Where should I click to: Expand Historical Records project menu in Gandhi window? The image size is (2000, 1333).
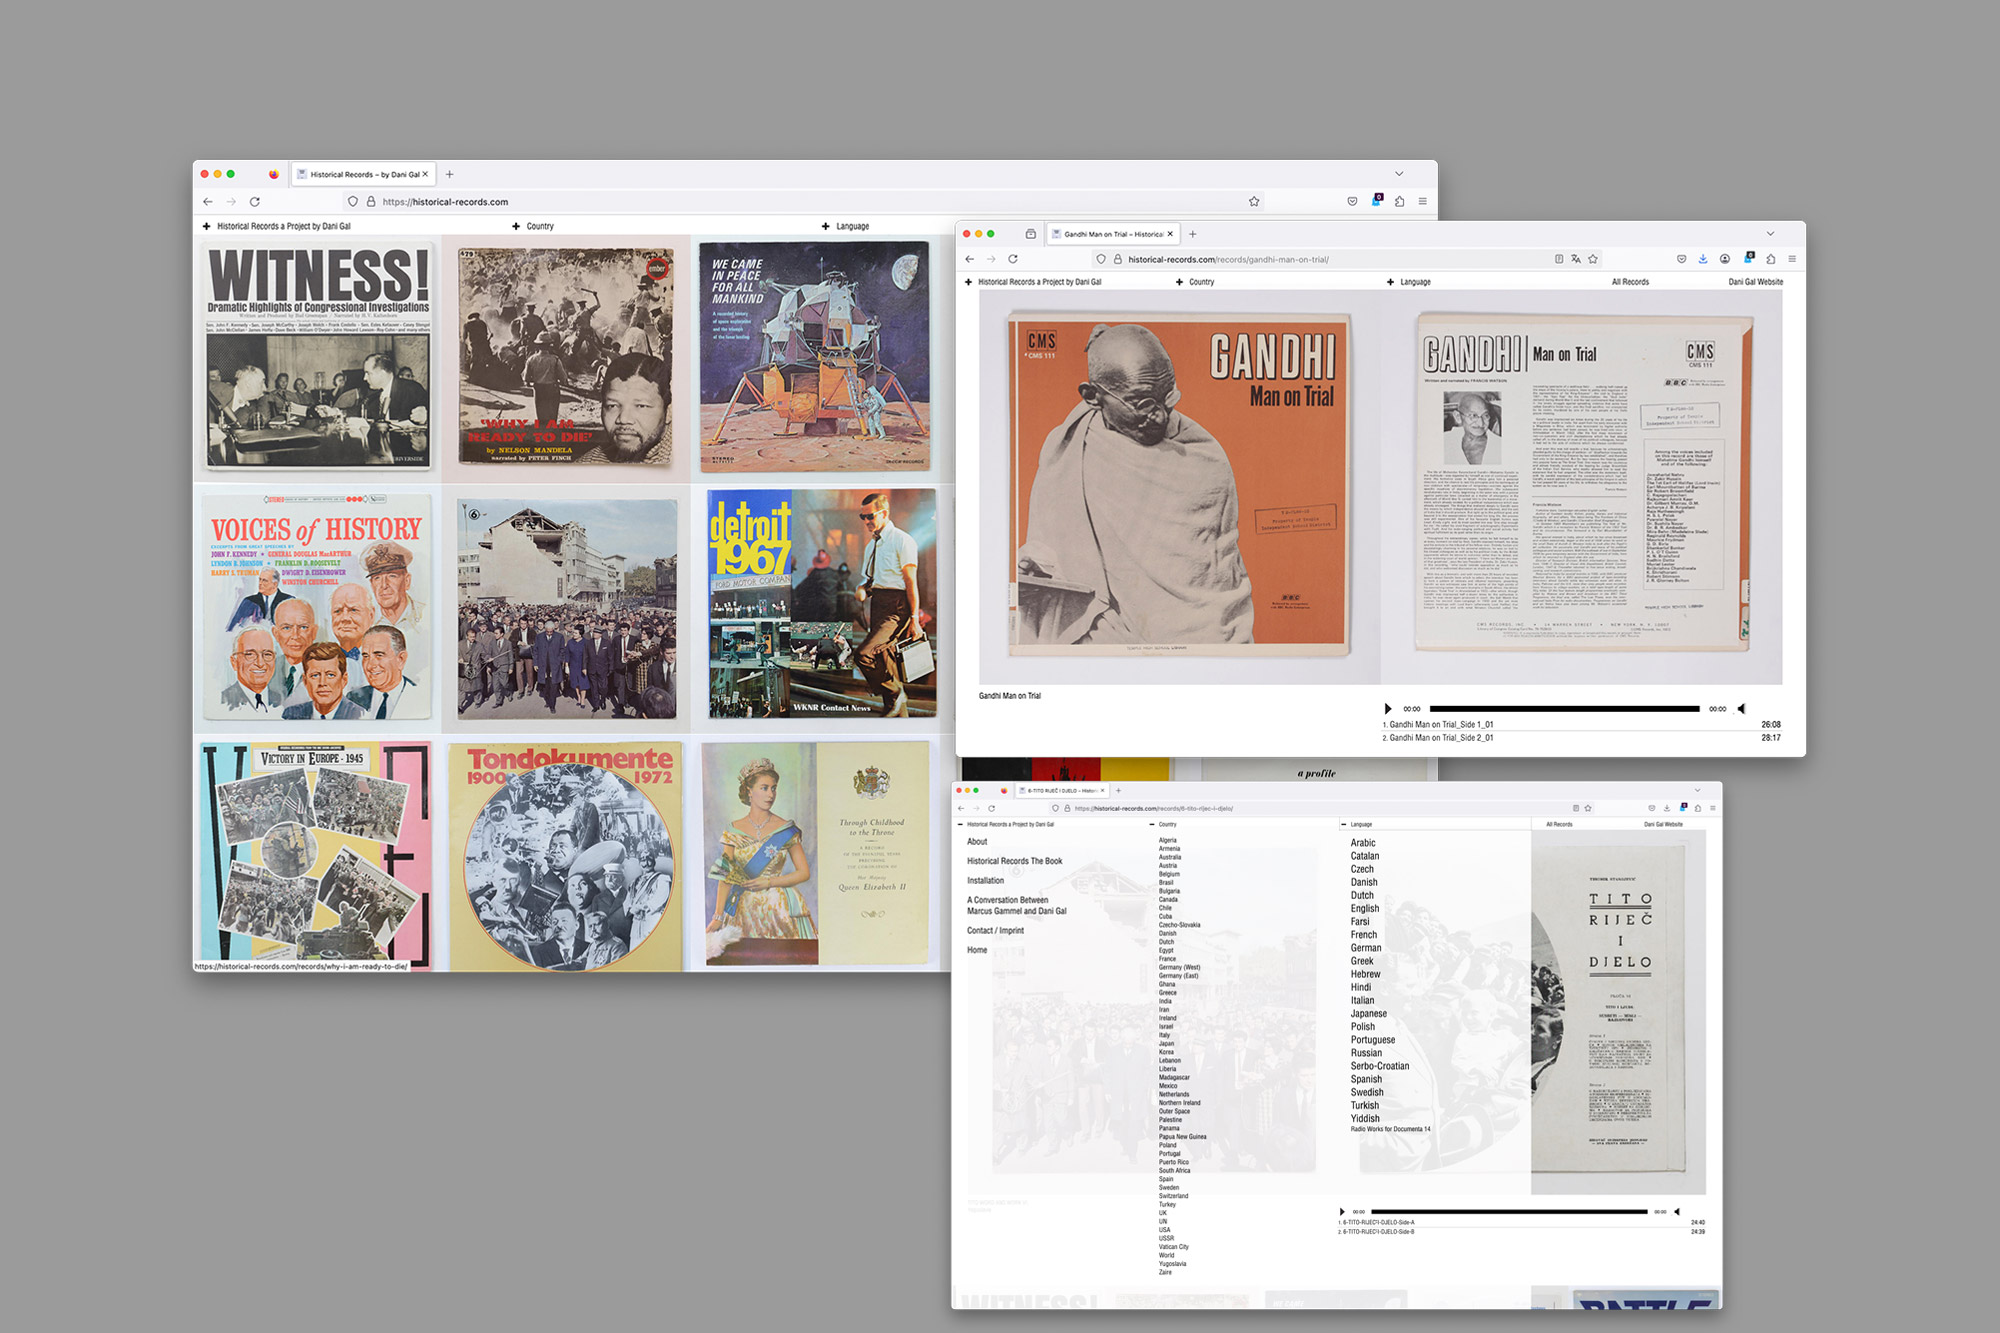click(1033, 282)
